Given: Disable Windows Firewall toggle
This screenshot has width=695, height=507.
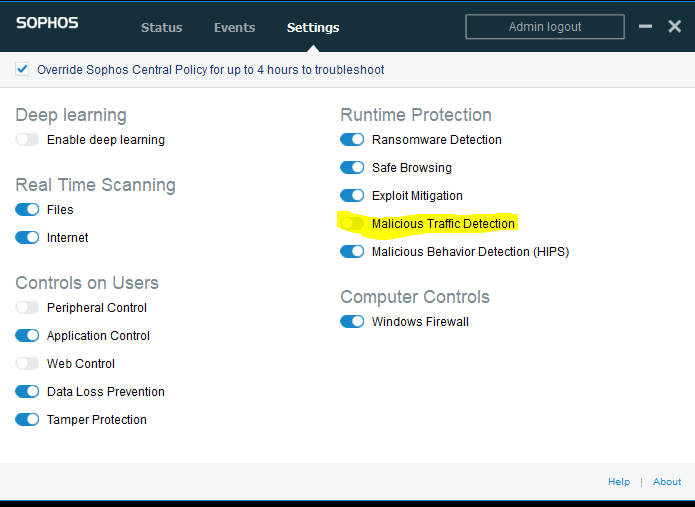Looking at the screenshot, I should click(352, 321).
